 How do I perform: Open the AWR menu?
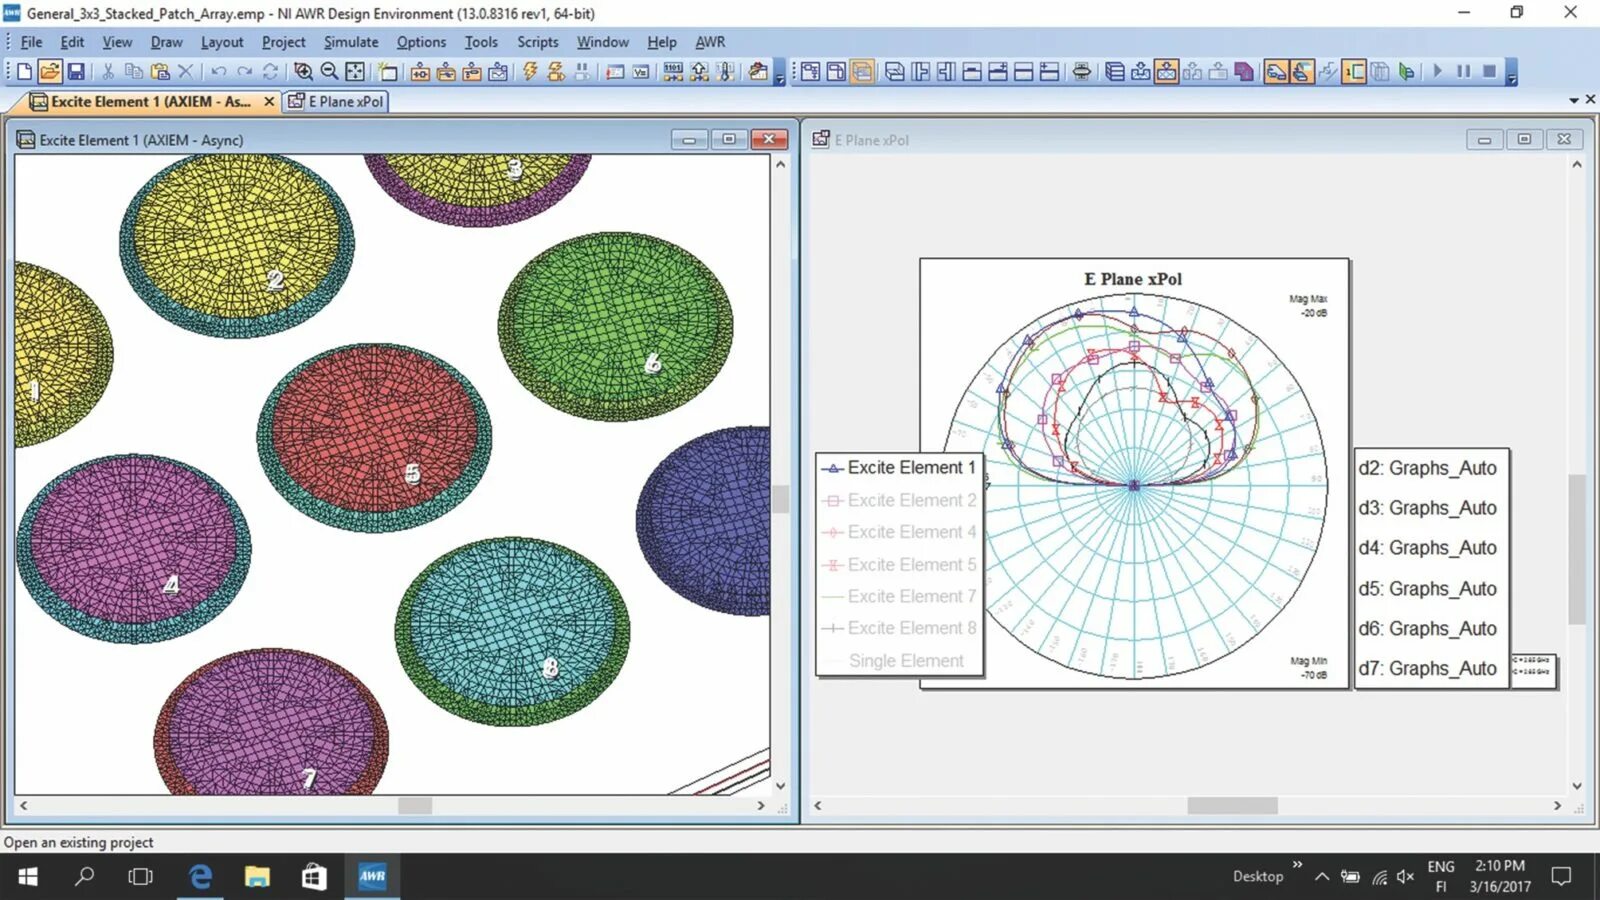[710, 42]
